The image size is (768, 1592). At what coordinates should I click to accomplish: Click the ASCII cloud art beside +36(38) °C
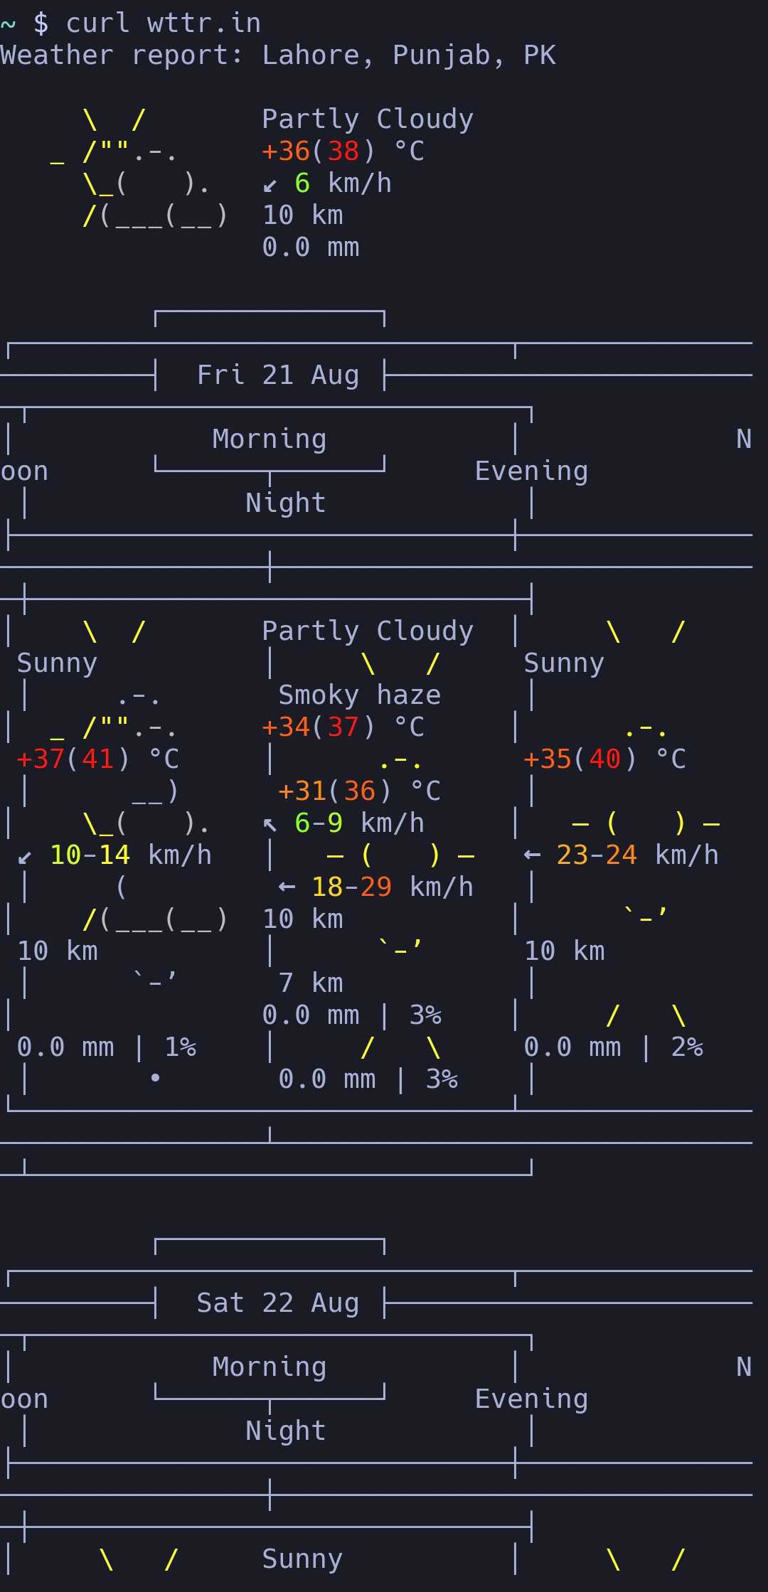click(x=140, y=167)
